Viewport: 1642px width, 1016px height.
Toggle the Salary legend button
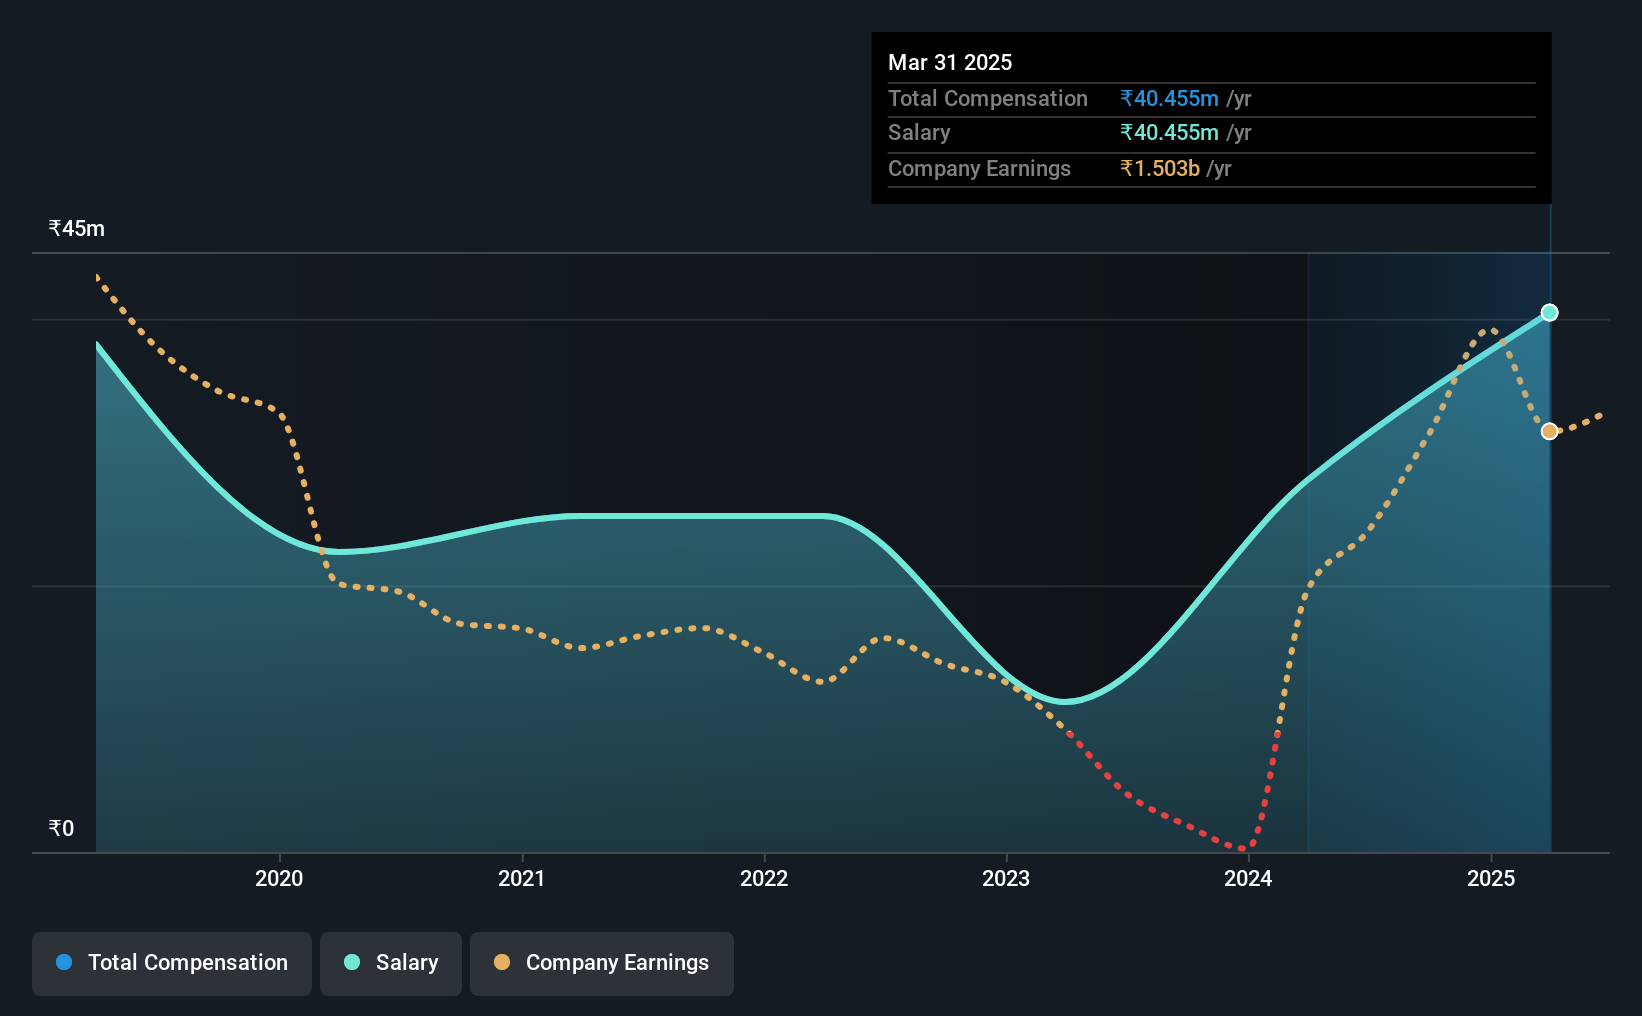point(391,963)
